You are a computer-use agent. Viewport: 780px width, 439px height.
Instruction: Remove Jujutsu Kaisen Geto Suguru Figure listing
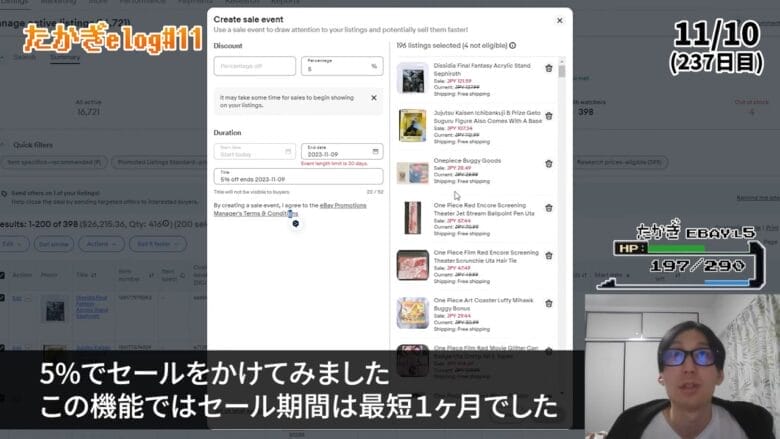(x=549, y=116)
